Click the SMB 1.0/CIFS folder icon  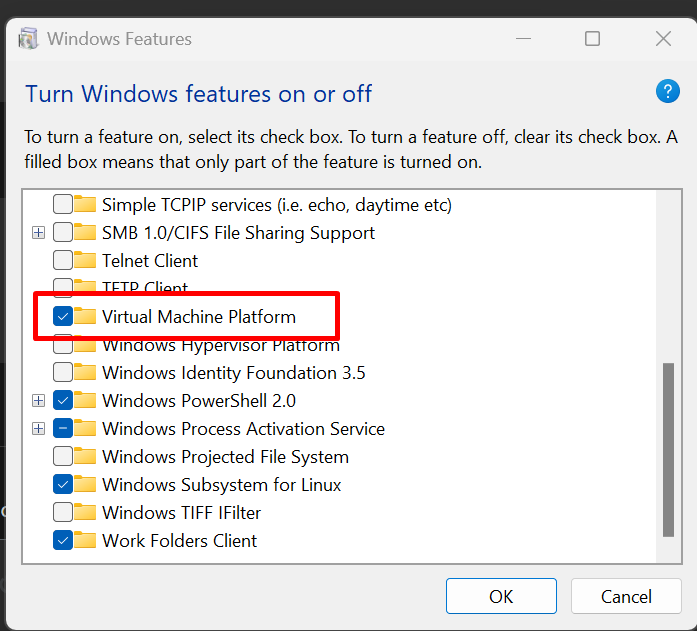tap(85, 232)
